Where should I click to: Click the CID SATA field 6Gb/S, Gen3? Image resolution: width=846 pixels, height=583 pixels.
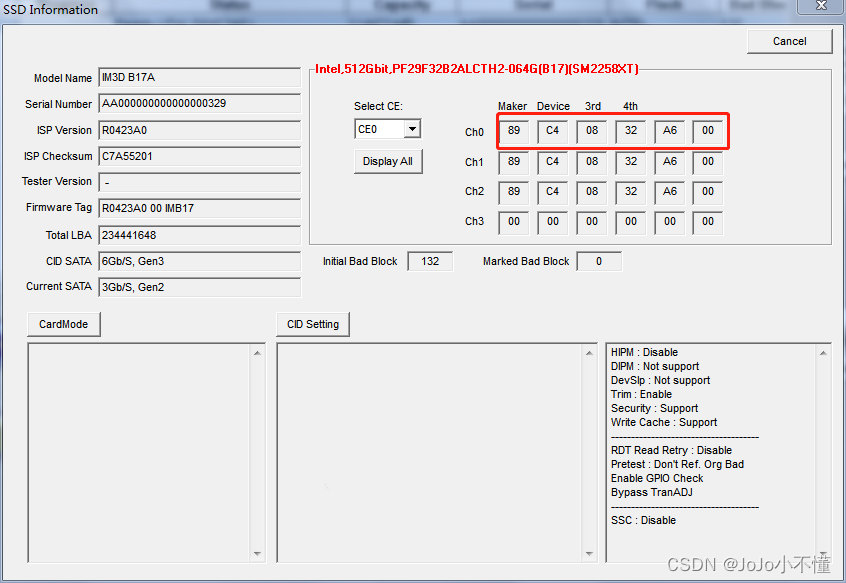[x=200, y=261]
